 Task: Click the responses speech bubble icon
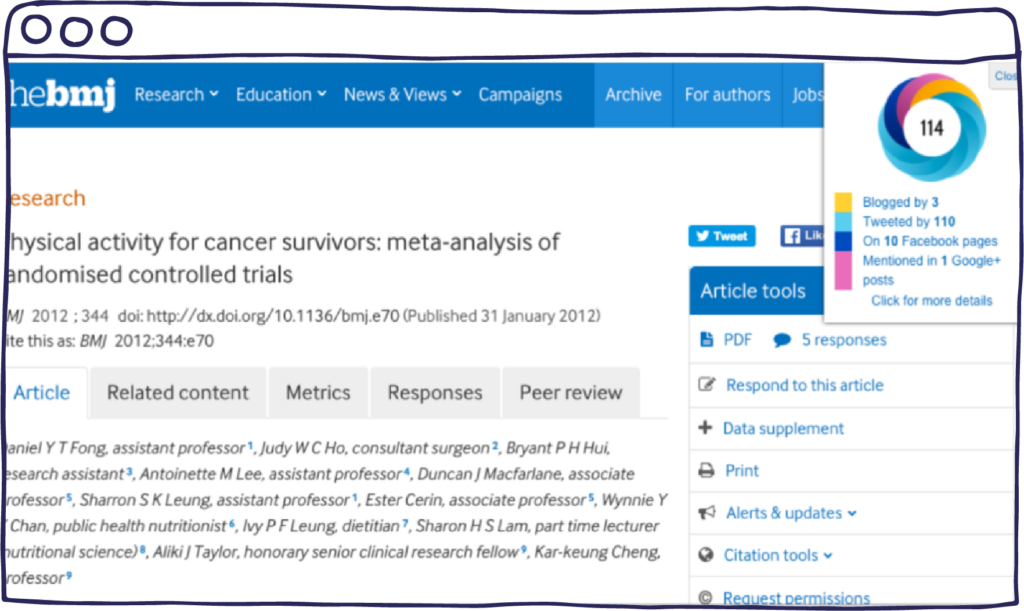tap(782, 340)
